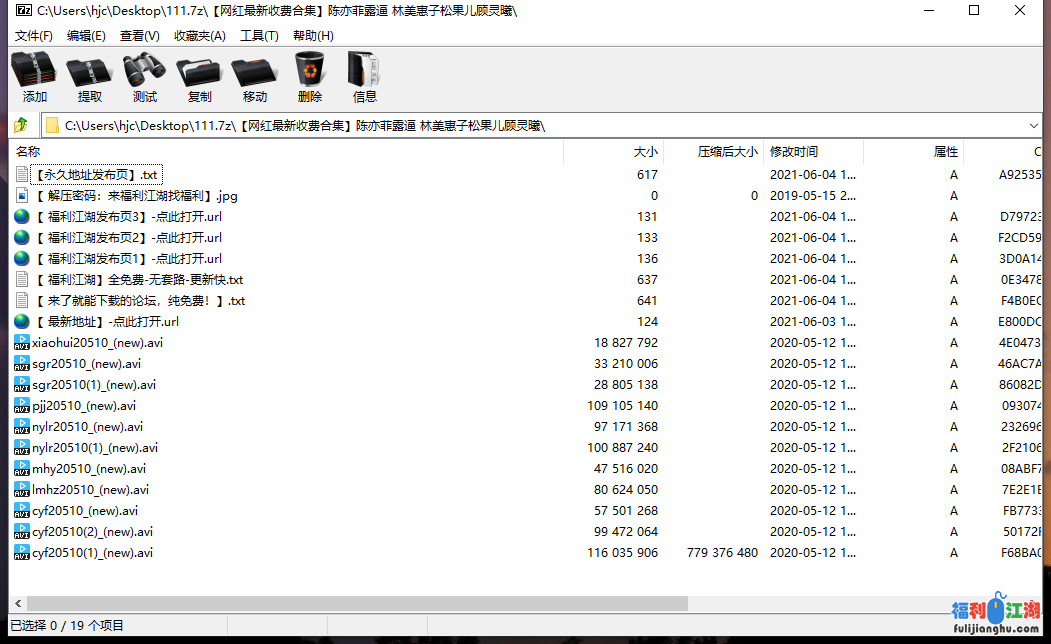Expand the address bar path dropdown

click(1034, 125)
